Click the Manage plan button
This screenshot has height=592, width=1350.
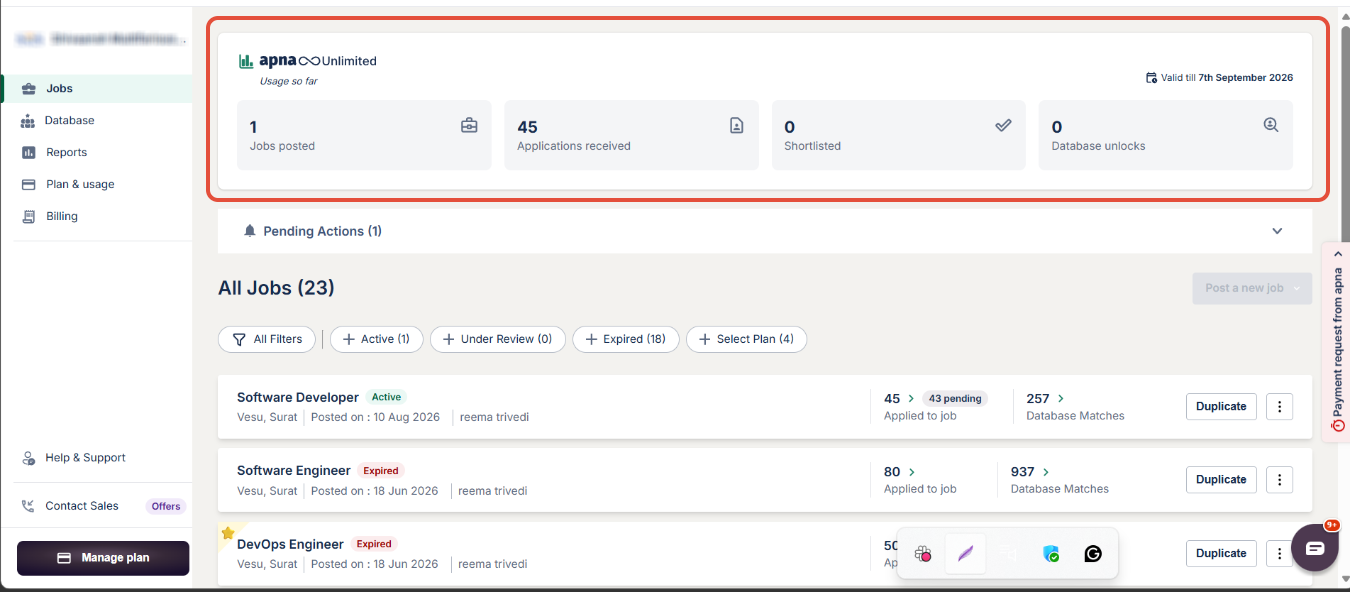coord(103,558)
